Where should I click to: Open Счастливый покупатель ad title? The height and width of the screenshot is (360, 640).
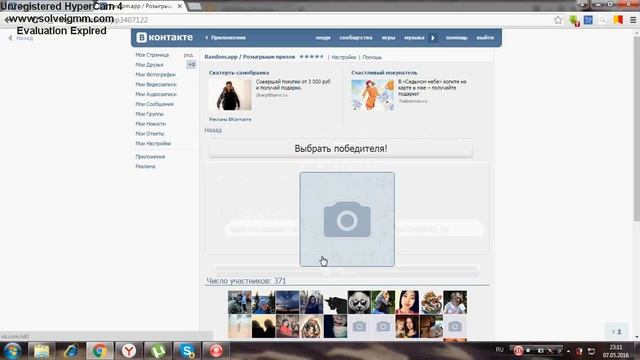click(x=384, y=73)
